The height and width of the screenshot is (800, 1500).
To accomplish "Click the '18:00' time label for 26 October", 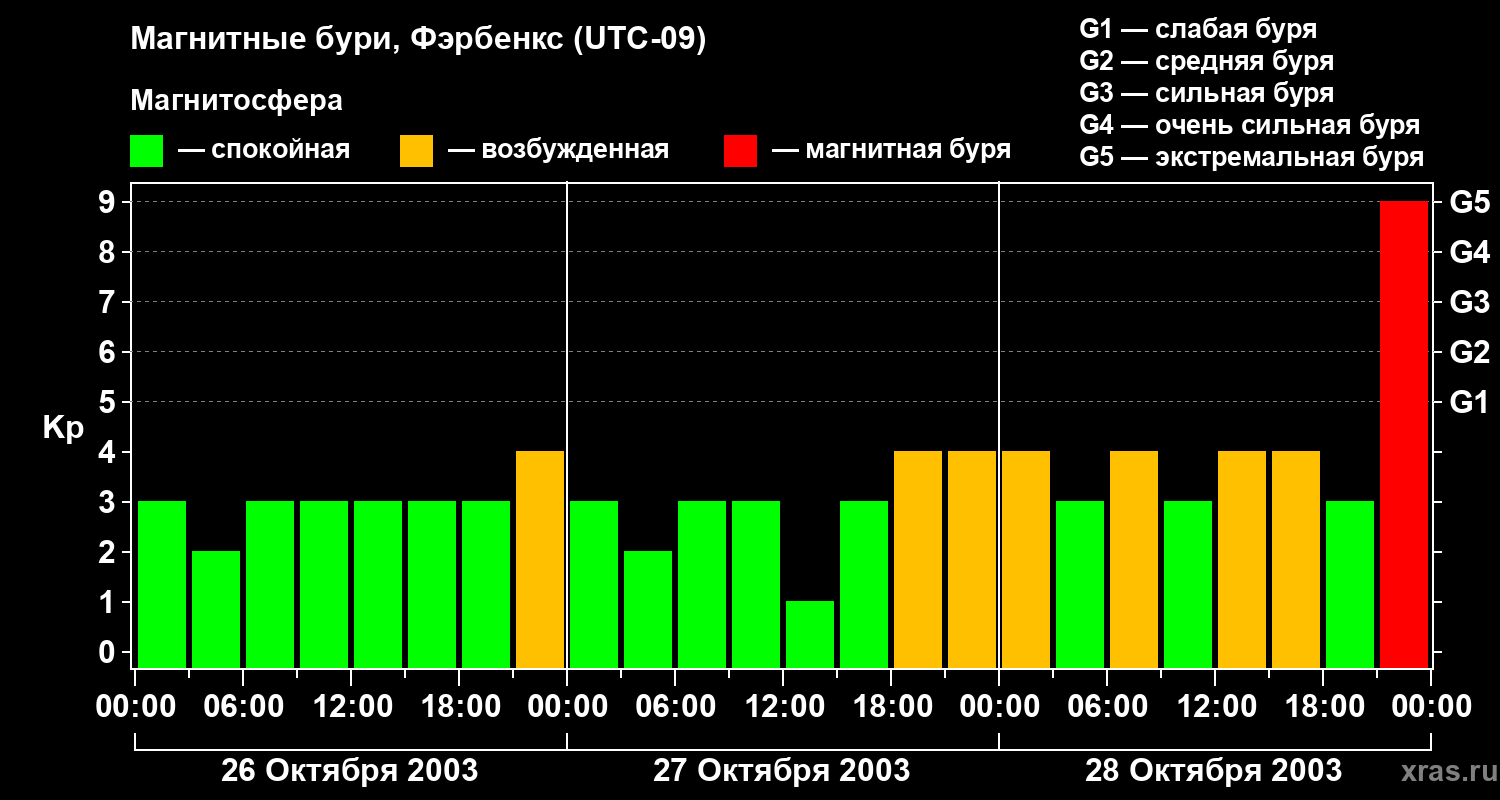I will (459, 707).
